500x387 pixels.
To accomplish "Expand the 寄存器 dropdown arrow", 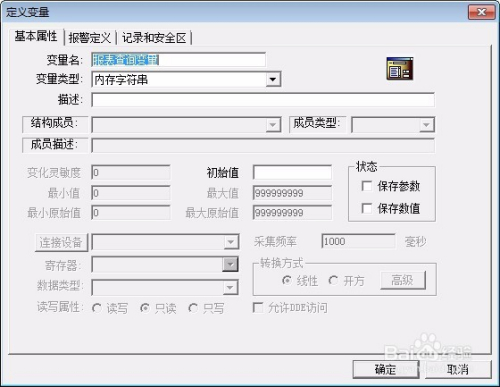I will [230, 265].
